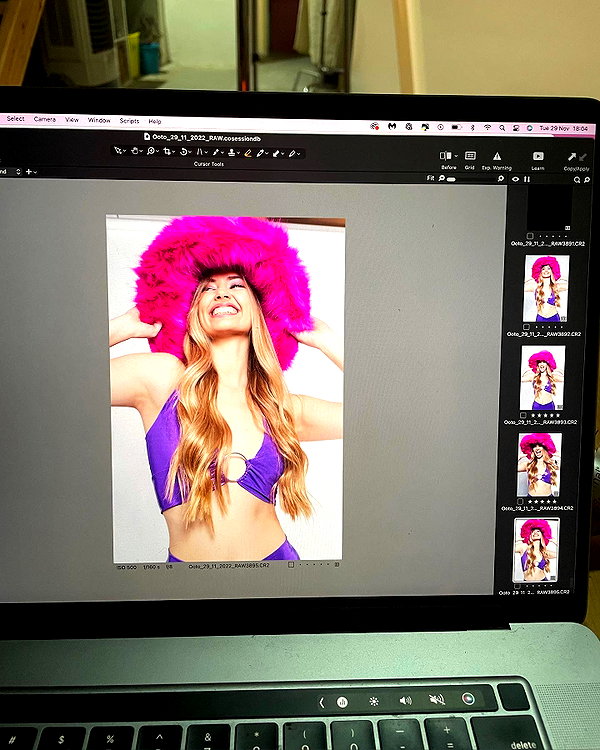The image size is (600, 750).
Task: Click the viewer zoom-in magnifier icon
Action: 500,178
